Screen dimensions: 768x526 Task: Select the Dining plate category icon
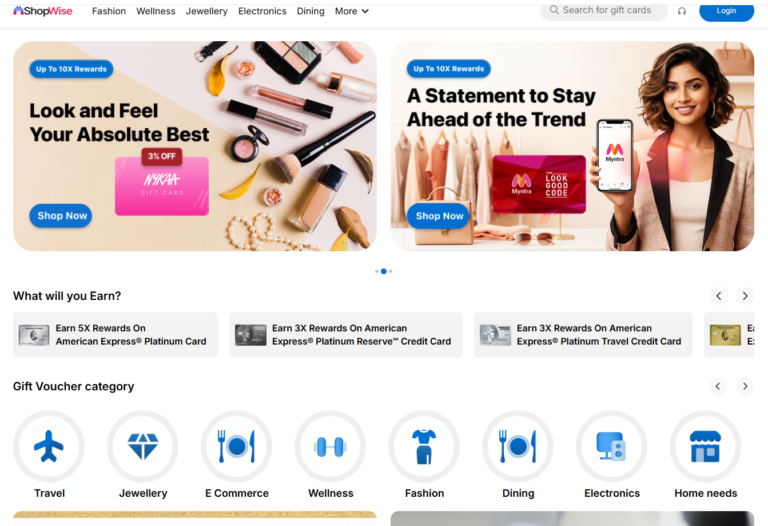tap(518, 446)
